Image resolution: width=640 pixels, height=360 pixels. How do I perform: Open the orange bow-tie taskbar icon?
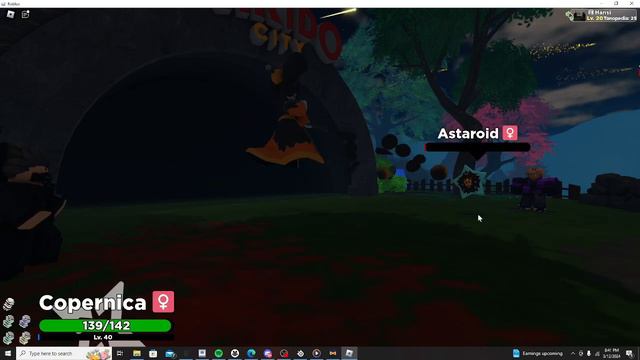point(333,353)
